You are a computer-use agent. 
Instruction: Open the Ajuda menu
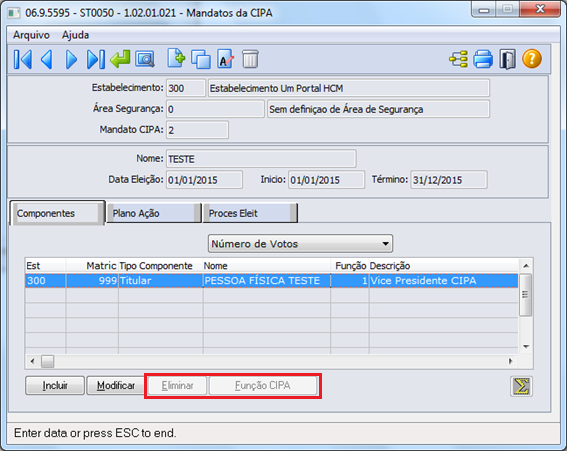pos(75,35)
